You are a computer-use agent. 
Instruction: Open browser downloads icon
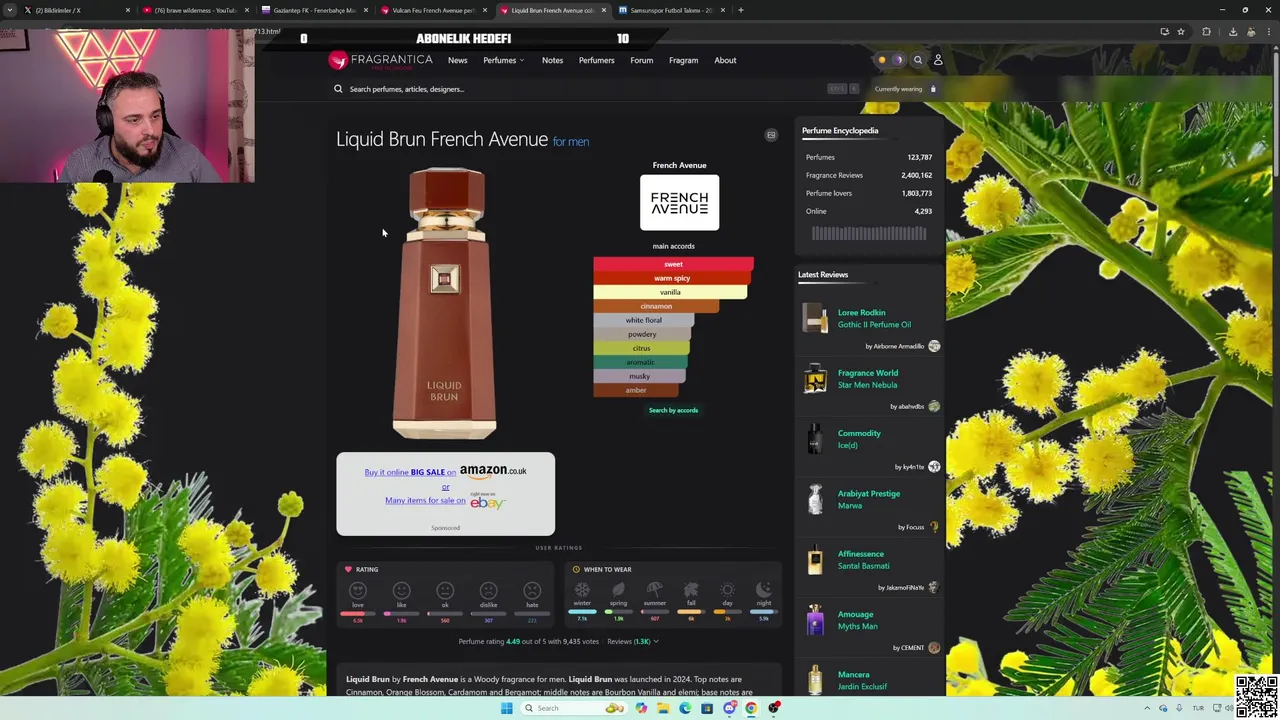point(1232,31)
